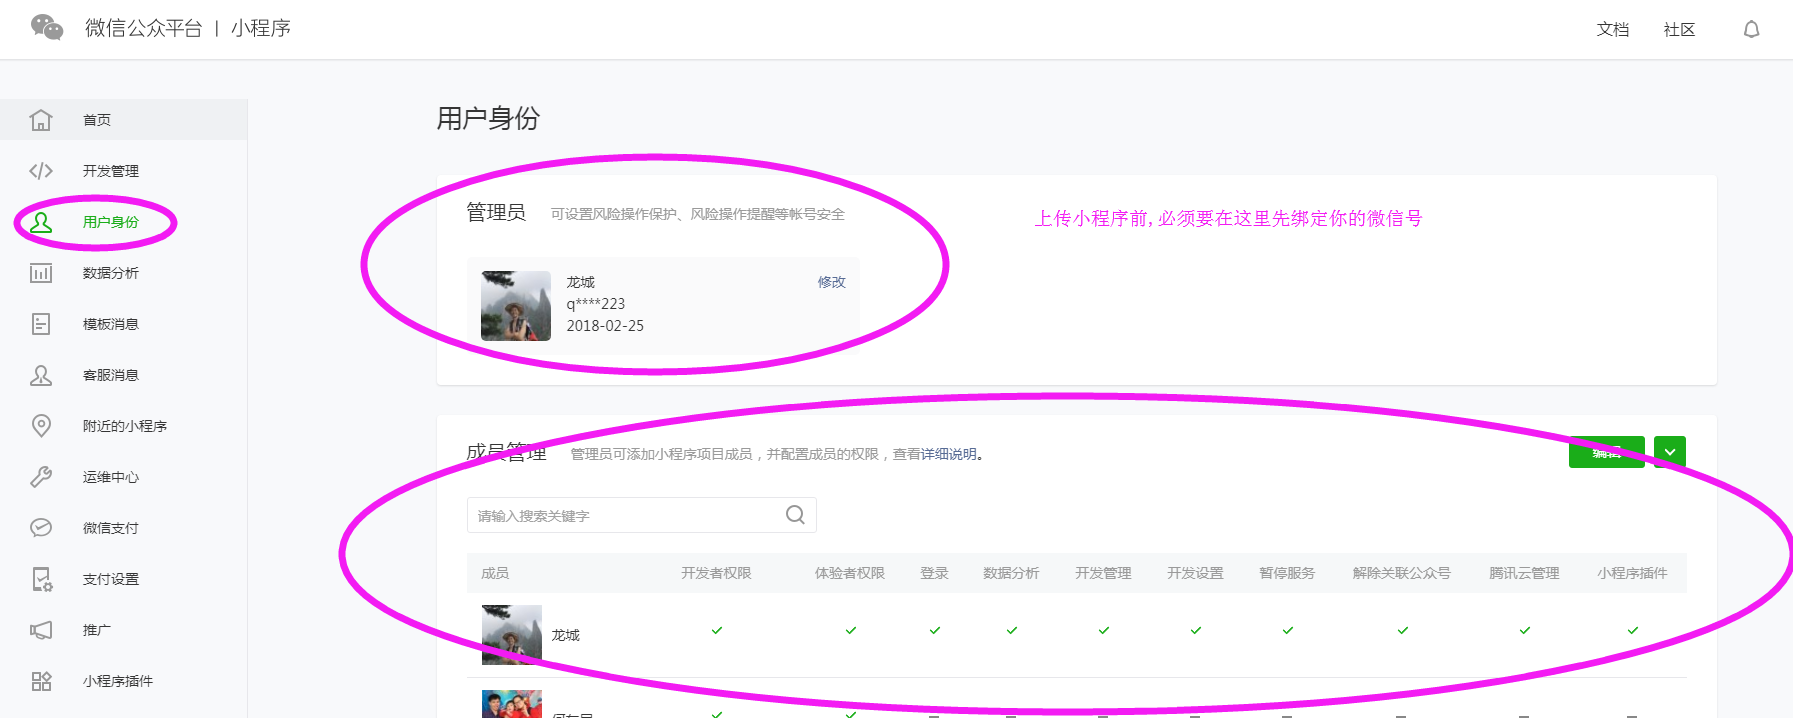Image resolution: width=1793 pixels, height=718 pixels.
Task: Click the WeChat logo icon
Action: 47,27
